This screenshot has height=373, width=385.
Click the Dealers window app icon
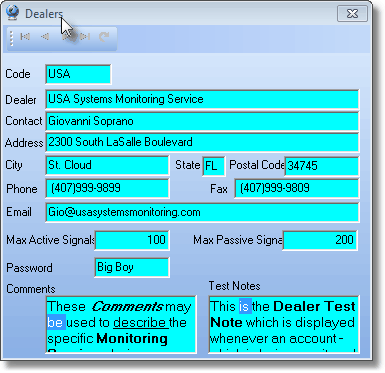tap(13, 13)
